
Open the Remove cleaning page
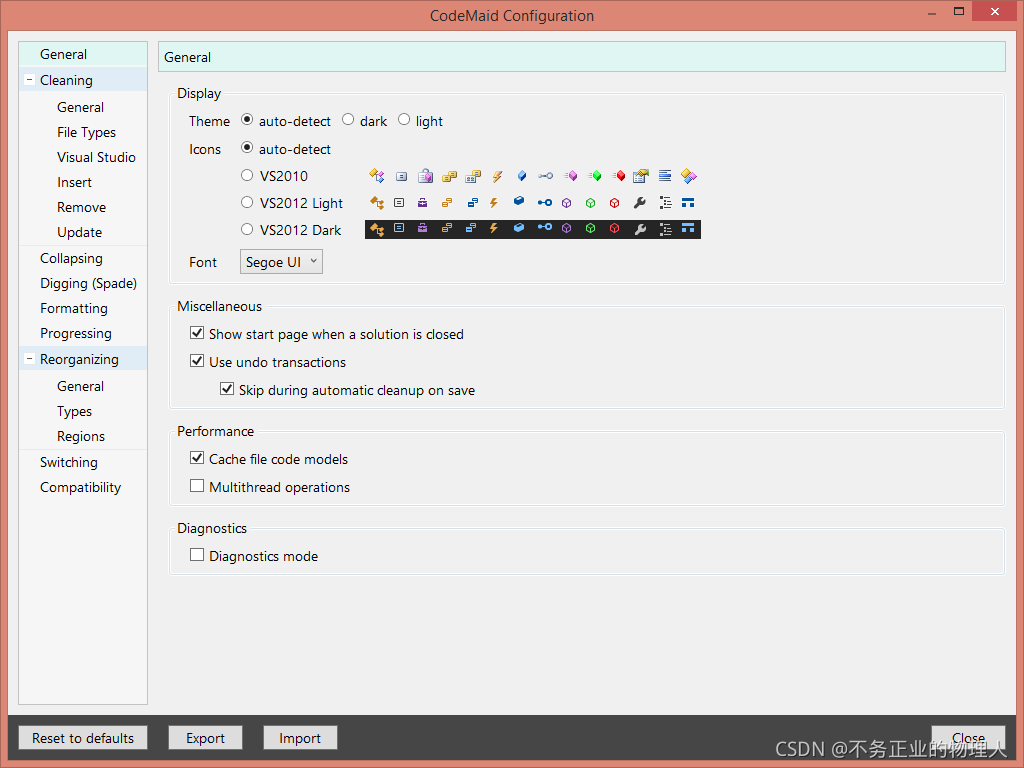click(83, 207)
